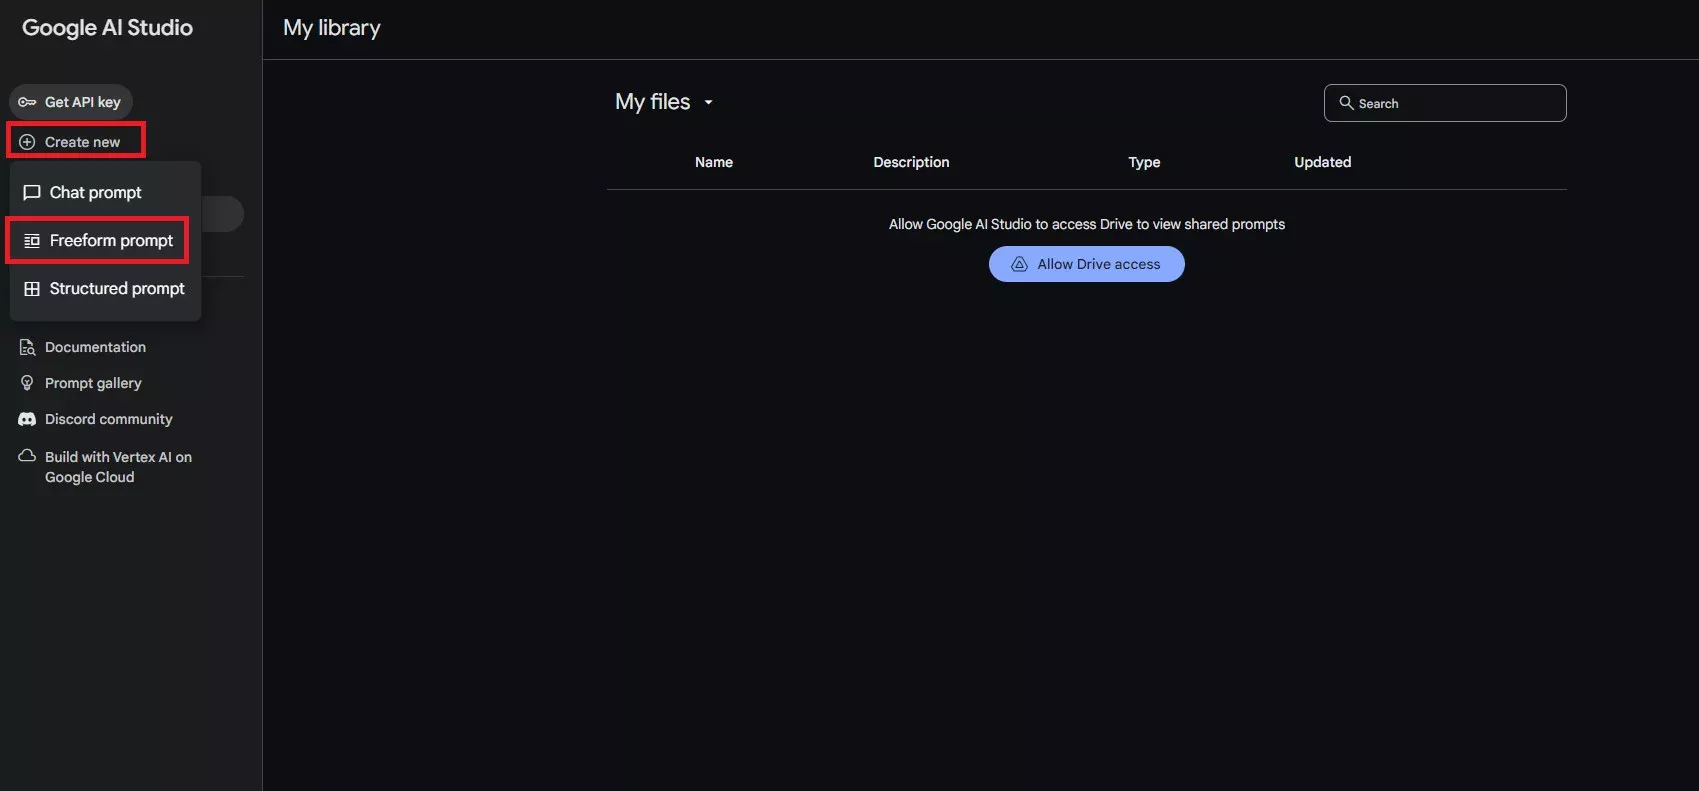The image size is (1699, 791).
Task: Select Chat prompt from the menu
Action: coord(96,192)
